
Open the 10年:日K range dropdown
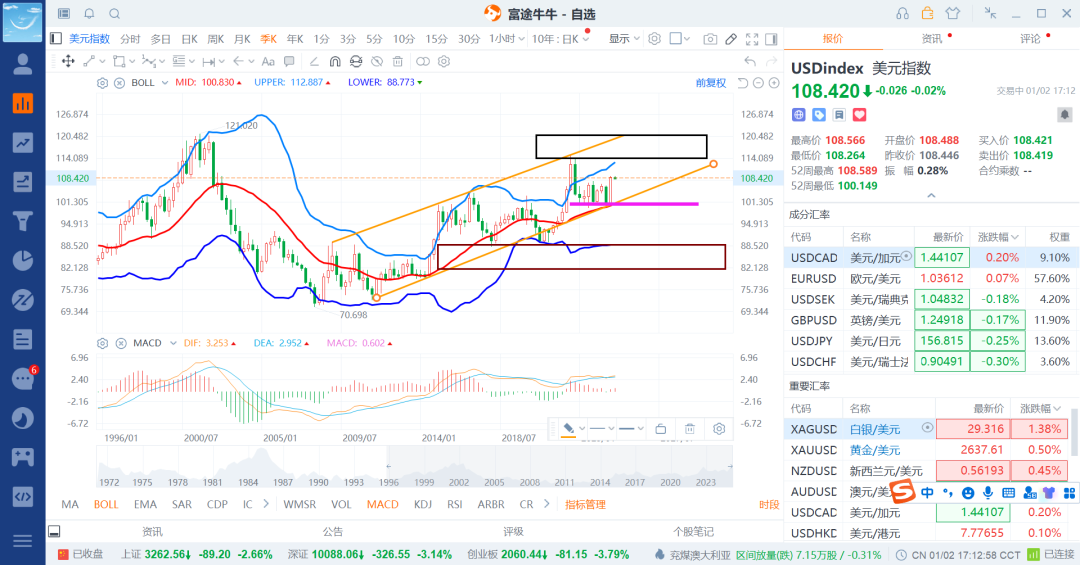pos(560,39)
